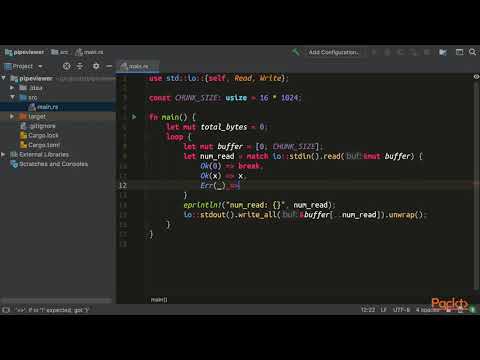Image resolution: width=480 pixels, height=360 pixels.
Task: Click the editor vertical scrollbar
Action: click(476, 187)
